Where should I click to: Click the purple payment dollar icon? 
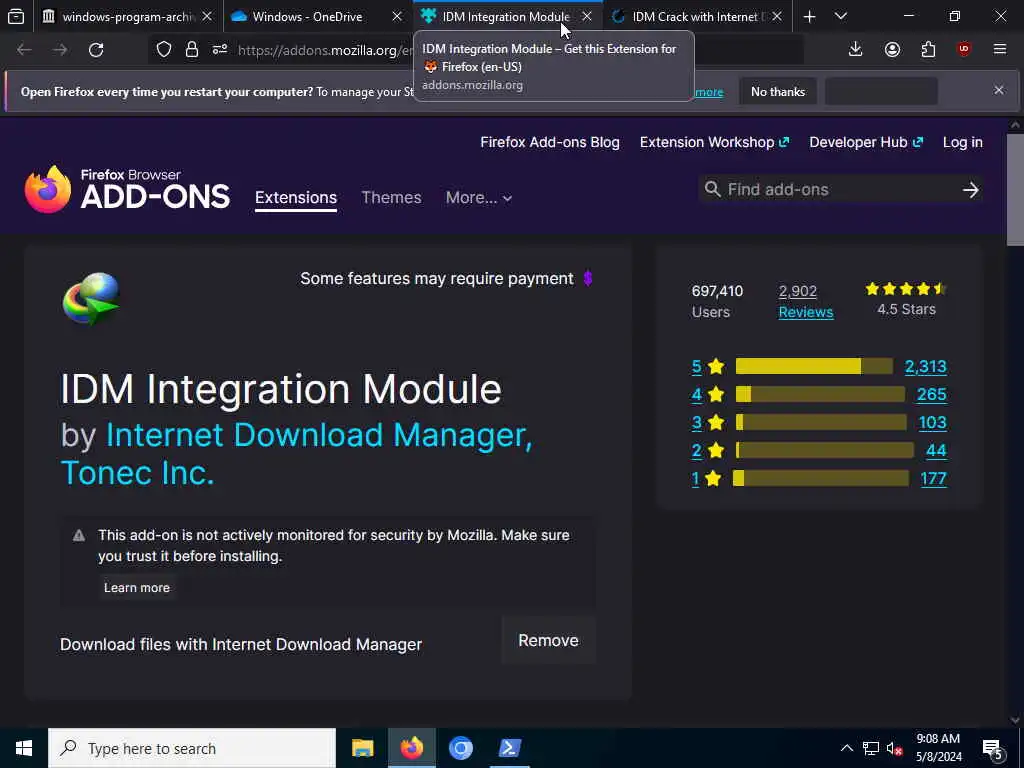tap(588, 279)
